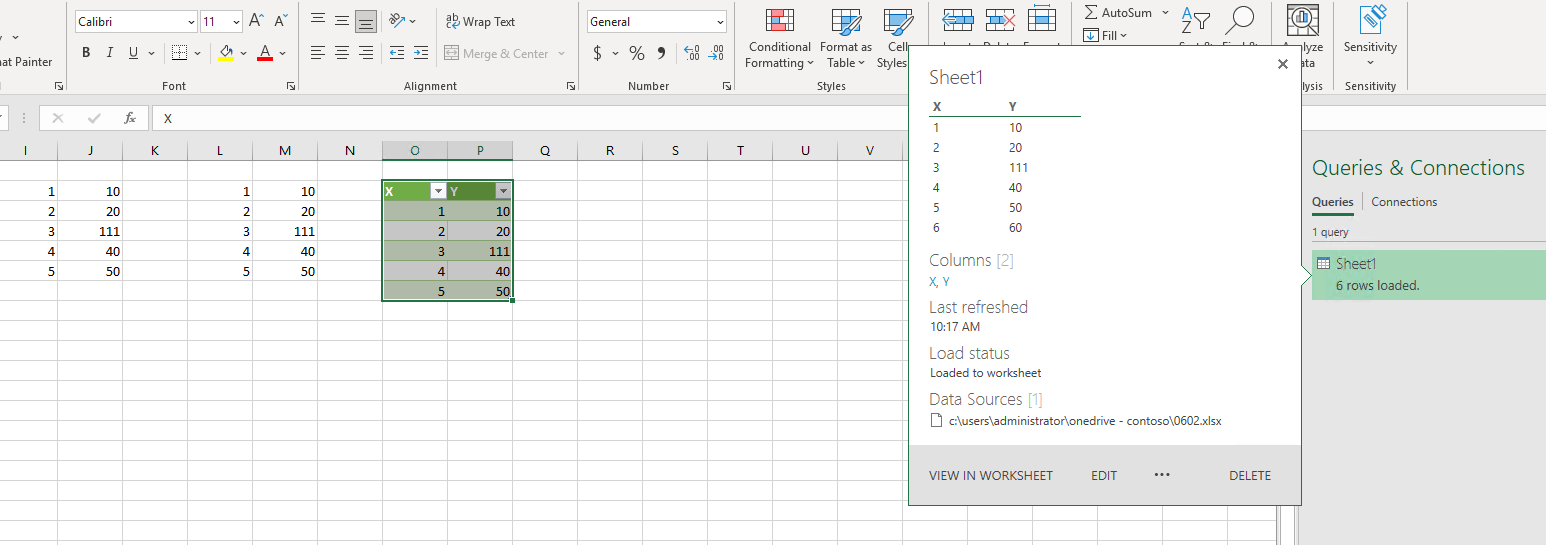The image size is (1546, 545).
Task: Middle align cell contents
Action: 342,21
